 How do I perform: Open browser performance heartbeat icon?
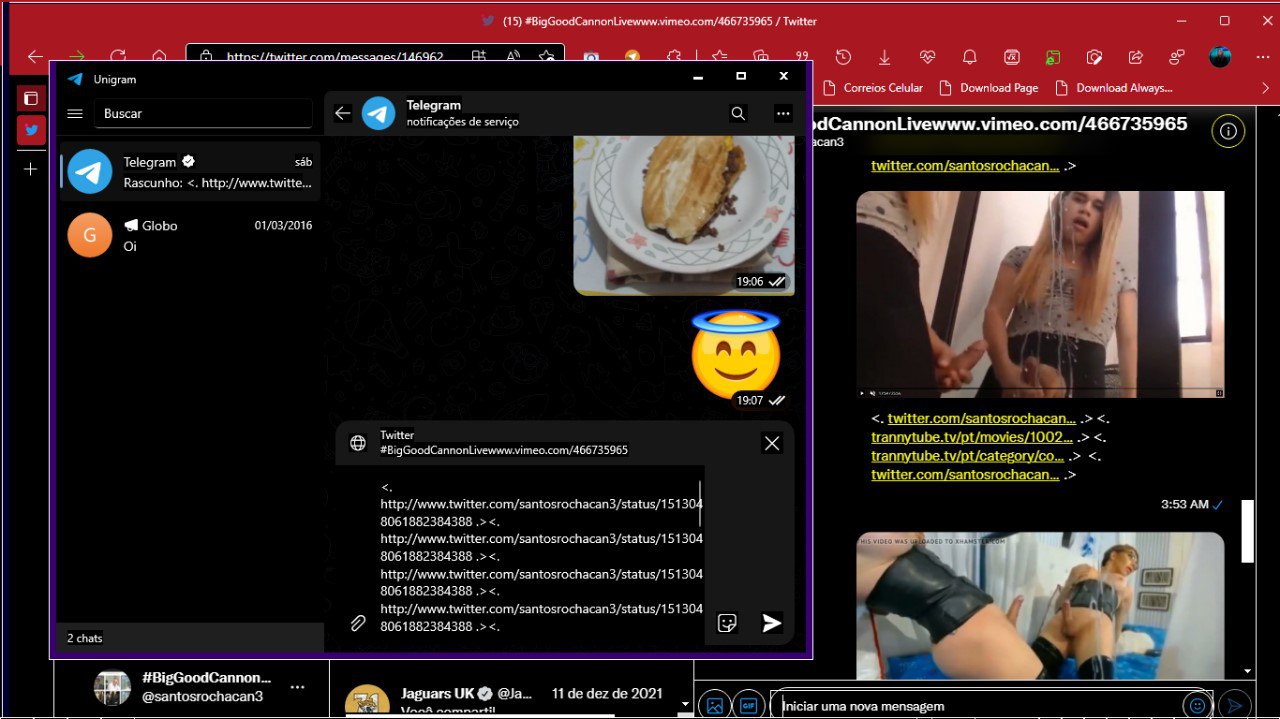[927, 57]
